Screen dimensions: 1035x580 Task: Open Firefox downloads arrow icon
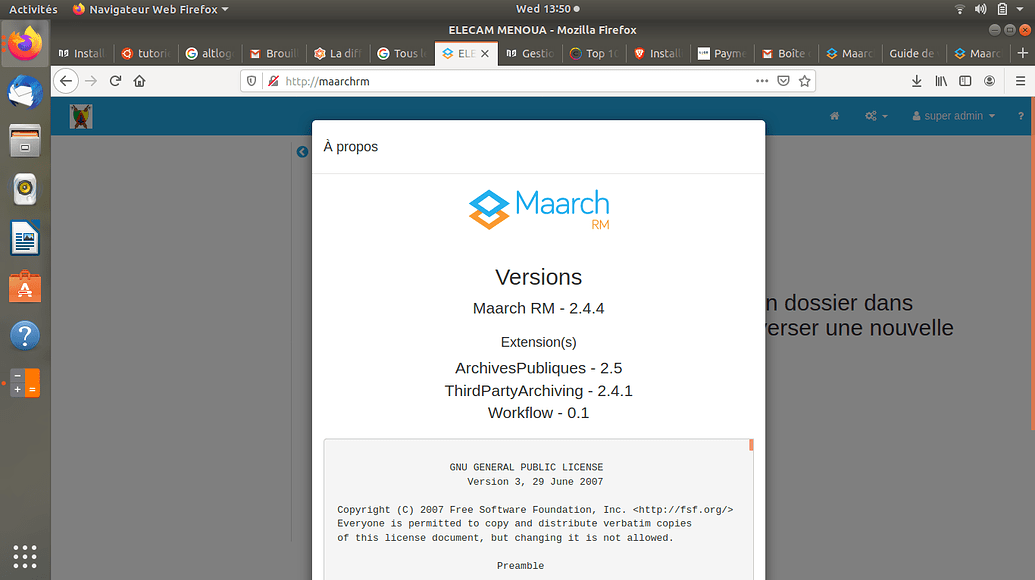pos(916,81)
